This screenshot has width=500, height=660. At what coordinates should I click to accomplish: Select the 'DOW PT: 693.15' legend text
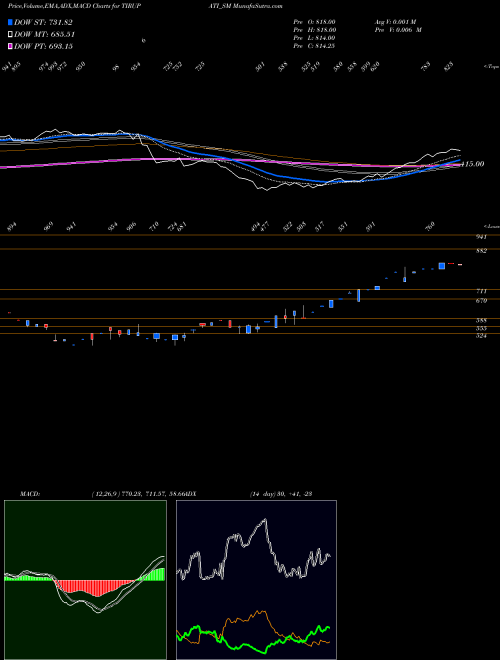coord(43,46)
